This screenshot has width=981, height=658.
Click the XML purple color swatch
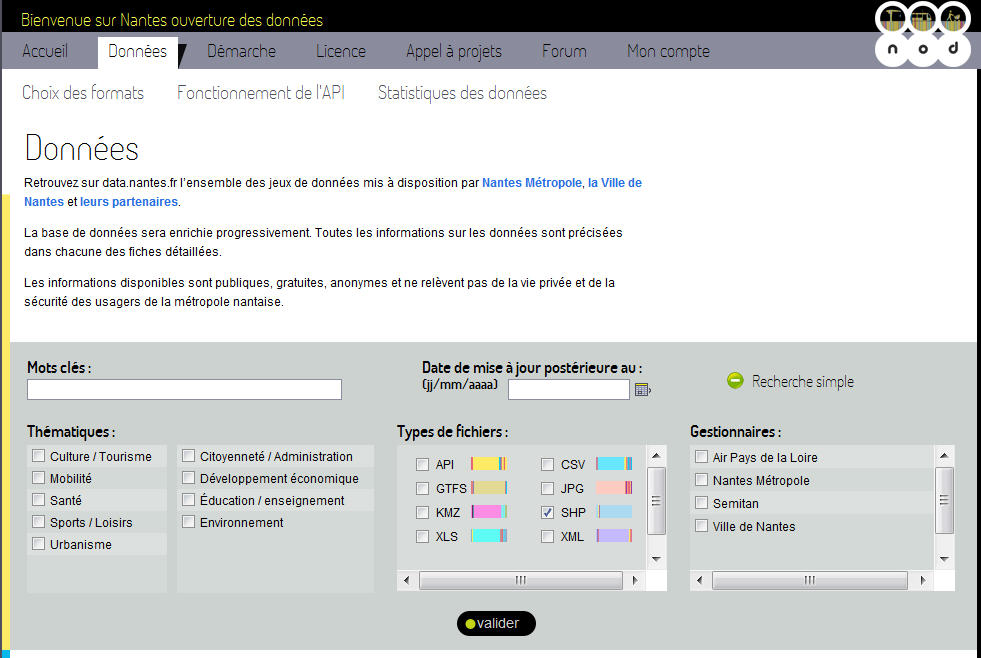(614, 535)
